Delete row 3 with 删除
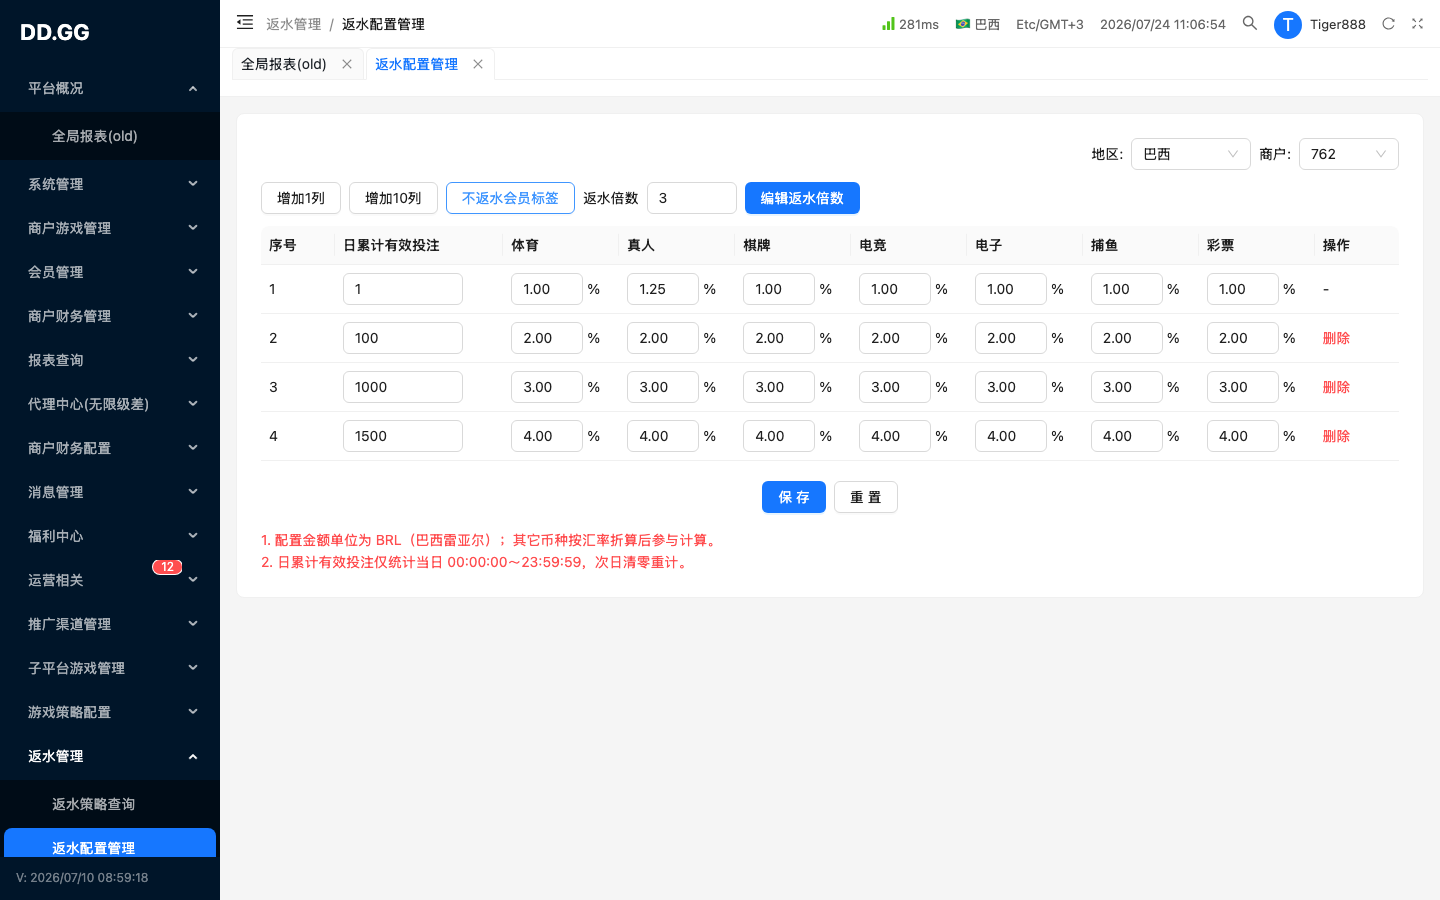 (x=1336, y=387)
